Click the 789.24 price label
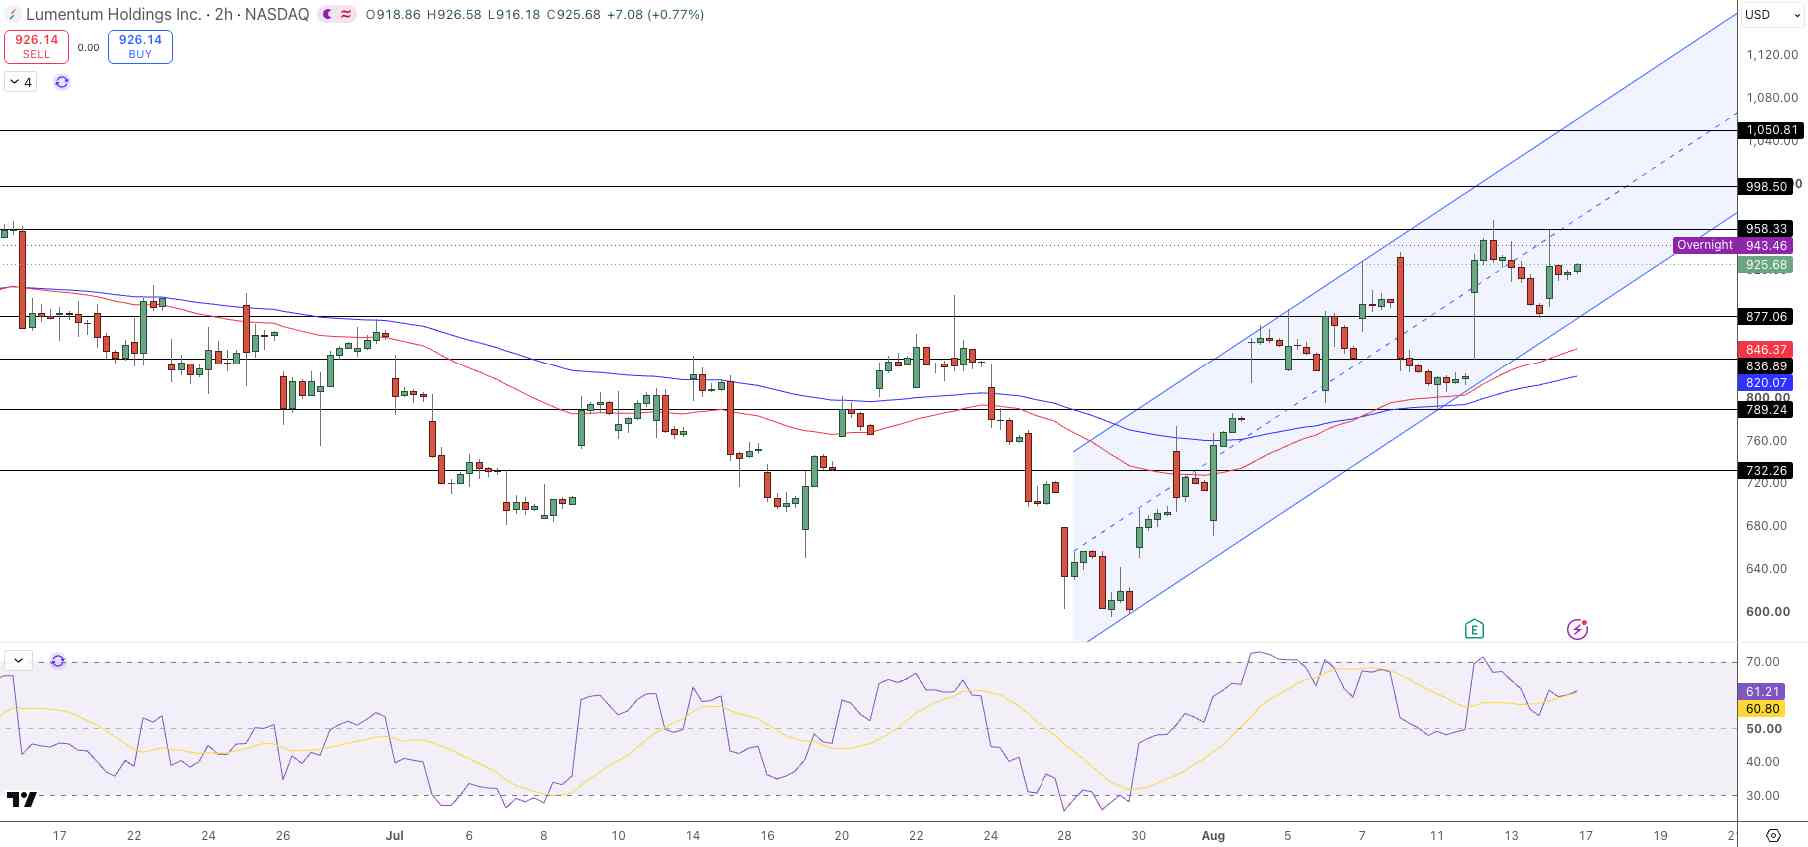The width and height of the screenshot is (1808, 847). click(x=1767, y=409)
